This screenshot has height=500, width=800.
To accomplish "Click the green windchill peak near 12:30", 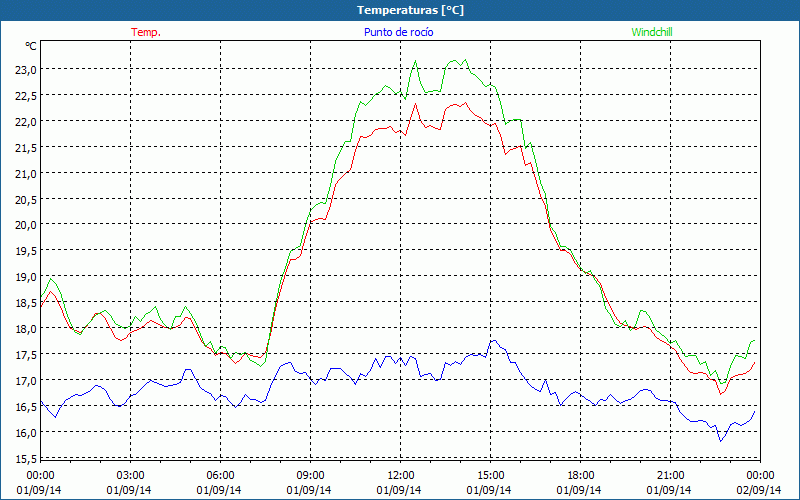I will [x=415, y=61].
